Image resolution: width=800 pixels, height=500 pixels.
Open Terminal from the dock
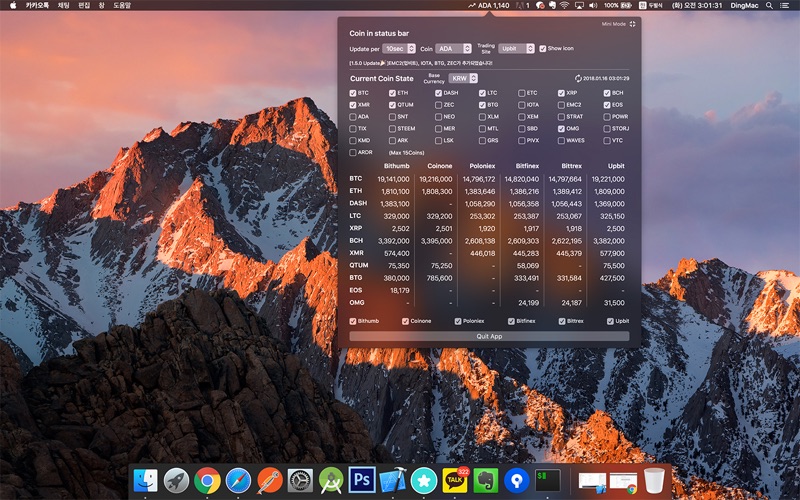tap(548, 480)
